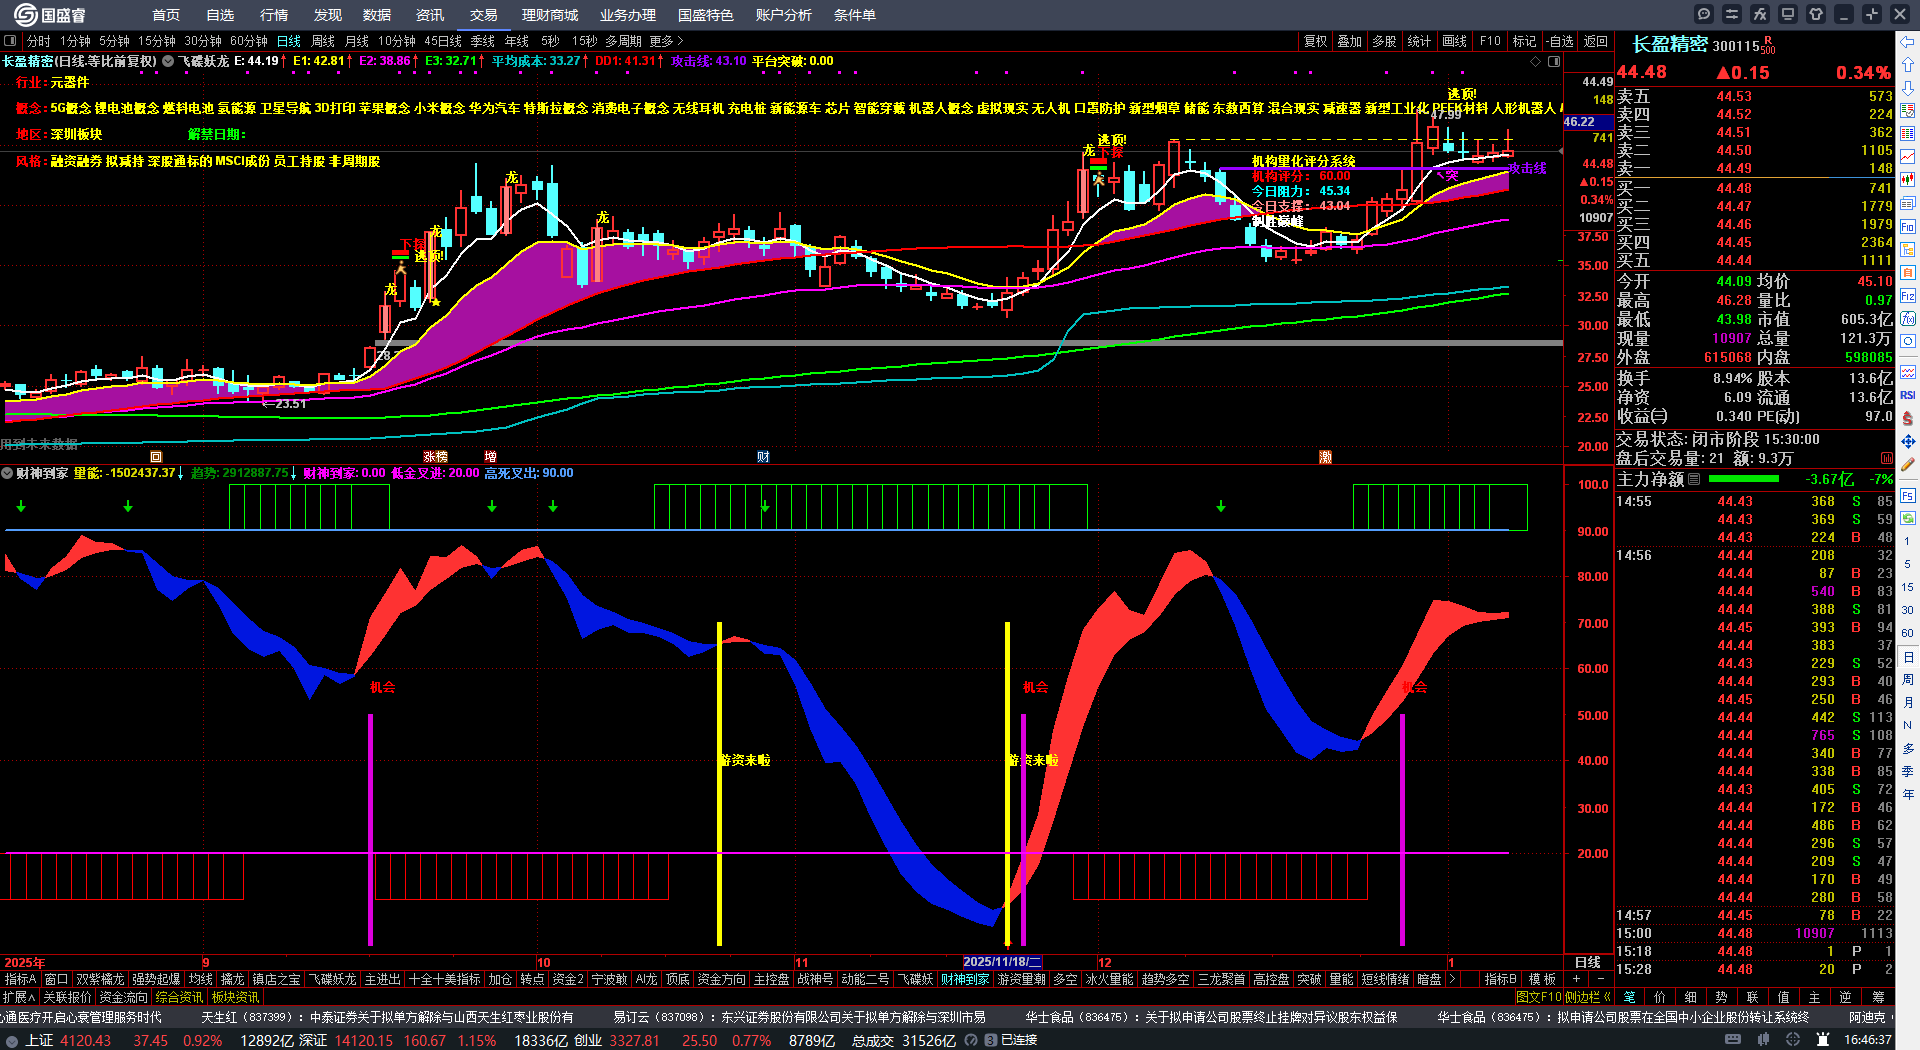Screen dimensions: 1920x1050
Task: Click the 卖五 order book row
Action: pyautogui.click(x=1755, y=96)
